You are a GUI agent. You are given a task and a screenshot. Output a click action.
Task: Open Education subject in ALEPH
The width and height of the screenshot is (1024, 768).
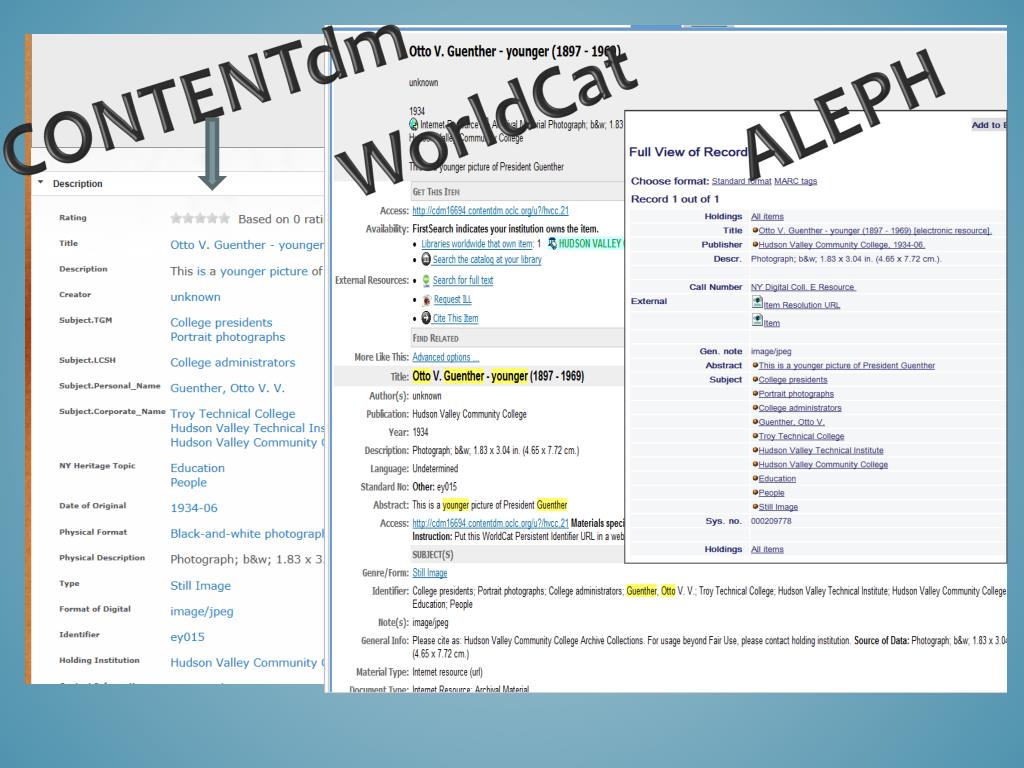click(x=777, y=479)
